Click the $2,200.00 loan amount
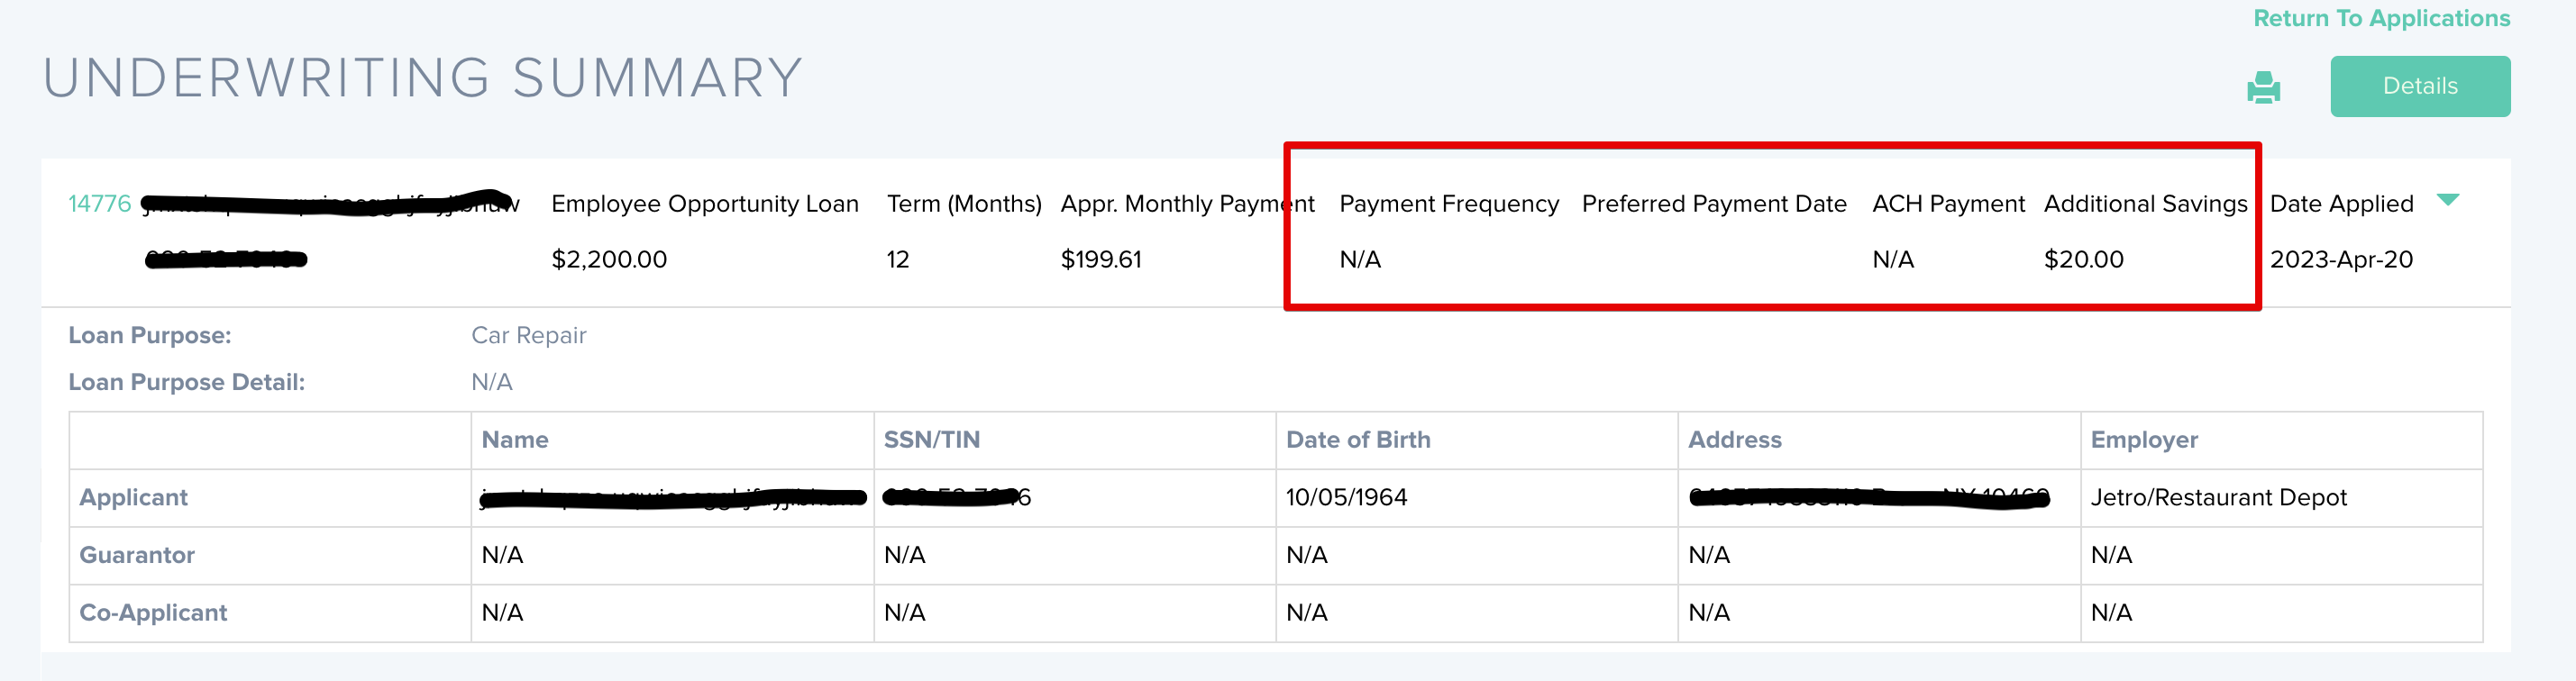 pyautogui.click(x=609, y=260)
